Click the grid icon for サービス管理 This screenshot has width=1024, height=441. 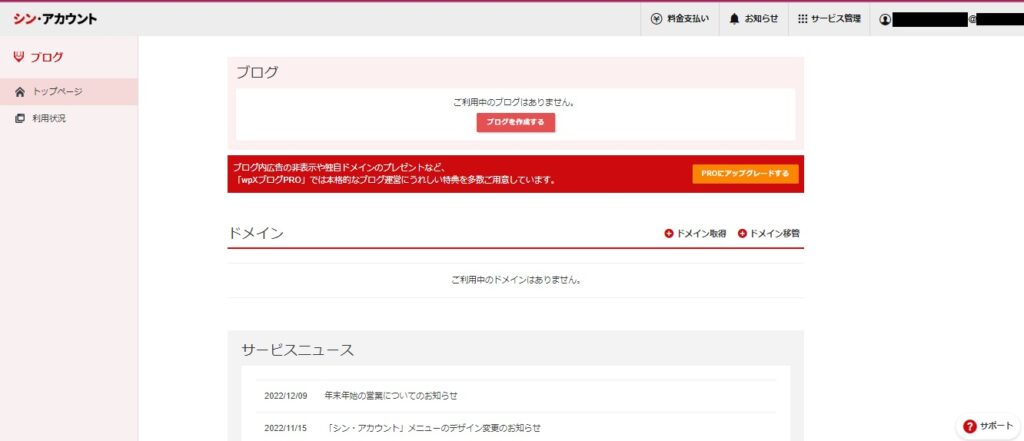802,19
